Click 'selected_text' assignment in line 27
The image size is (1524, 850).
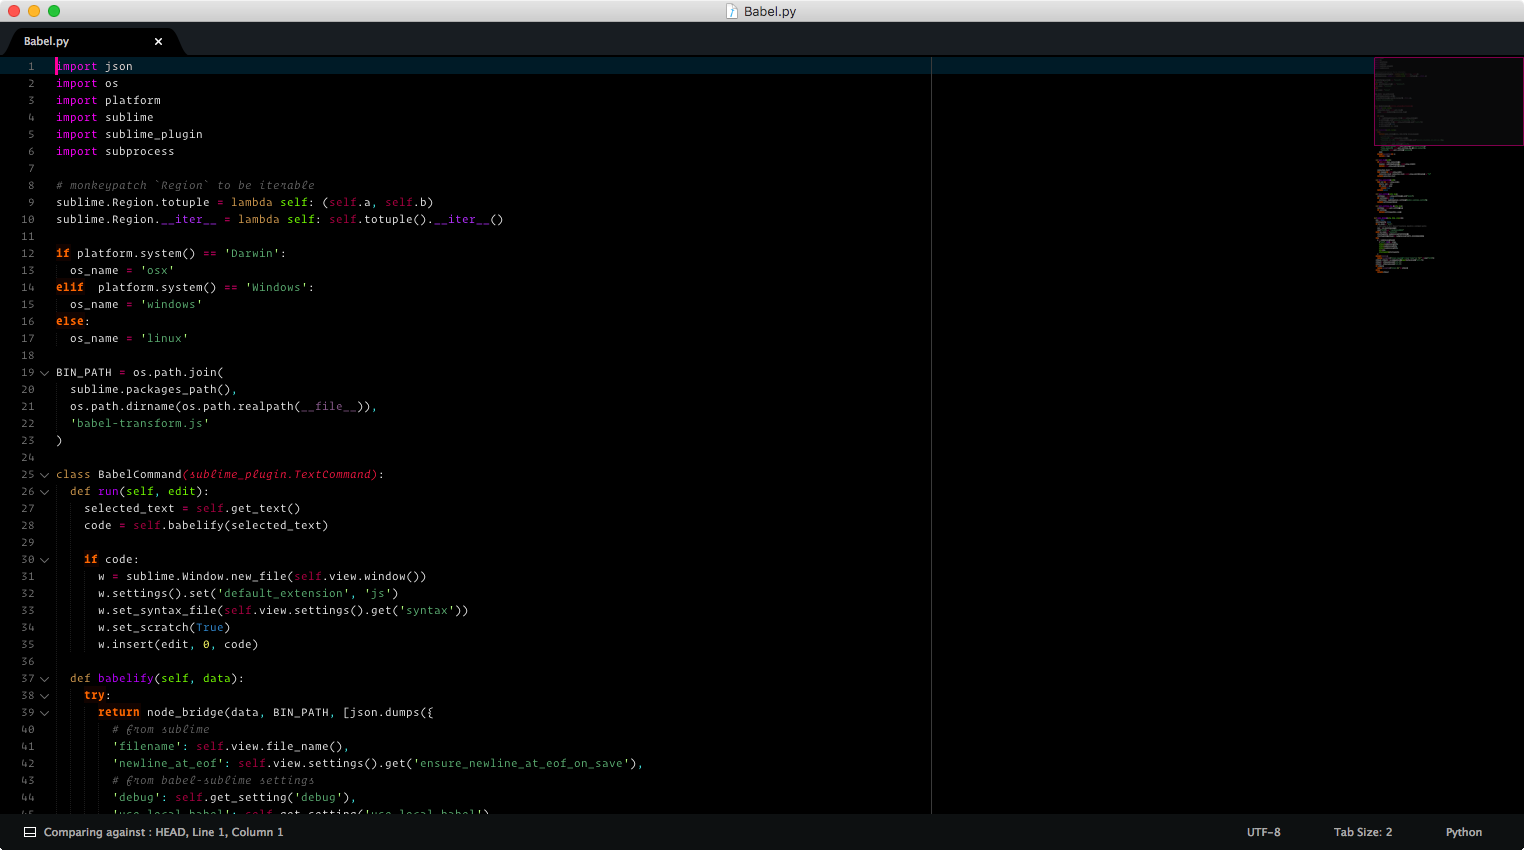pyautogui.click(x=129, y=509)
